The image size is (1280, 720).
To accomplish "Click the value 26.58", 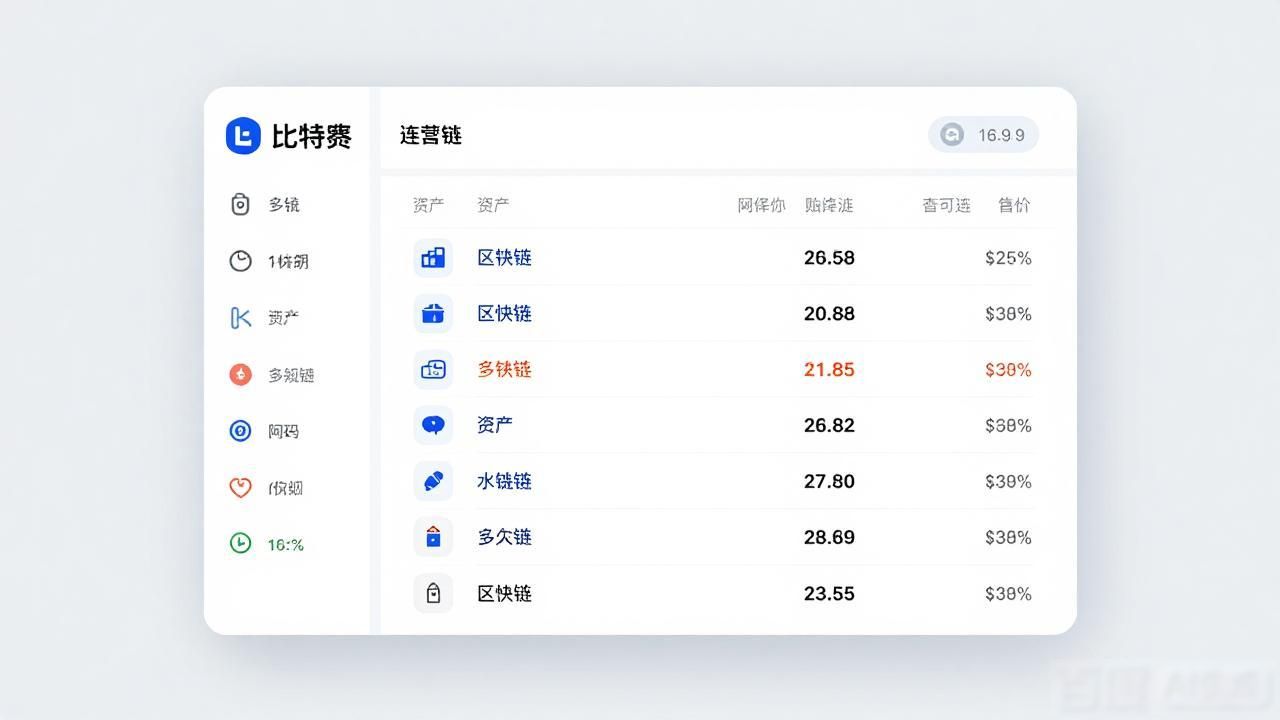I will pyautogui.click(x=829, y=258).
